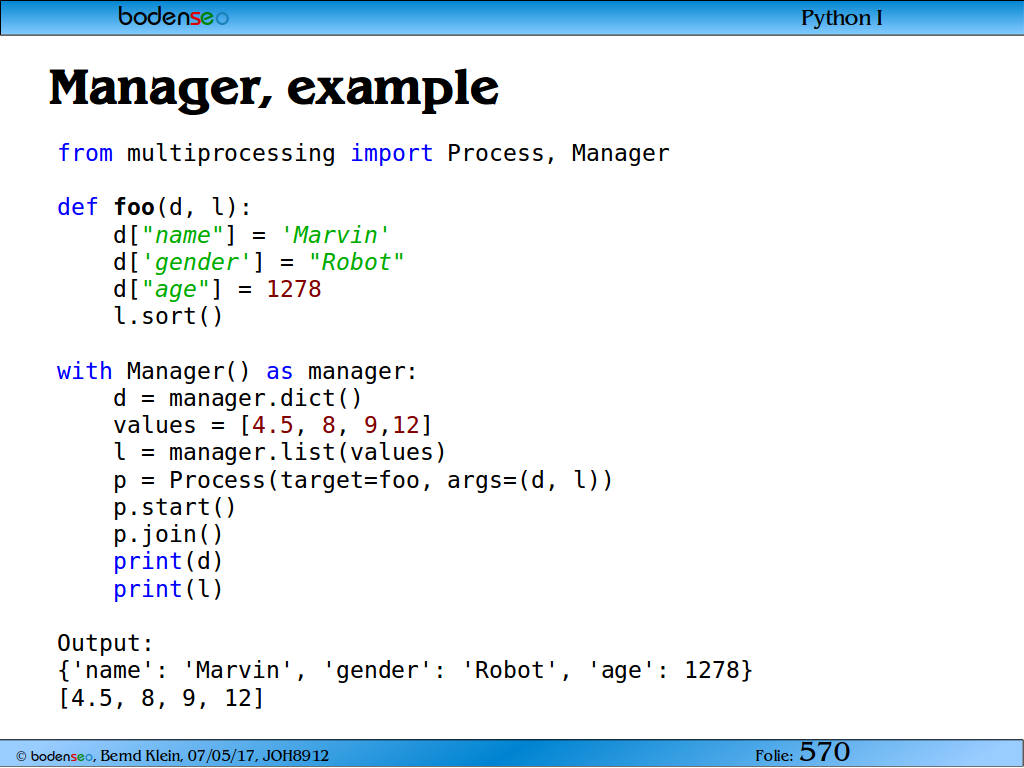Image resolution: width=1024 pixels, height=768 pixels.
Task: Click the 'Python I' header title
Action: point(842,18)
